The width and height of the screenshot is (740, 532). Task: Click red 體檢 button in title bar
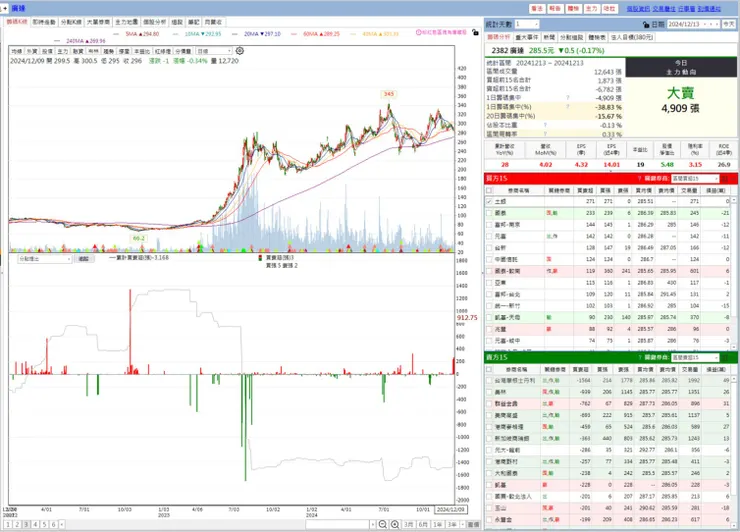pos(573,8)
